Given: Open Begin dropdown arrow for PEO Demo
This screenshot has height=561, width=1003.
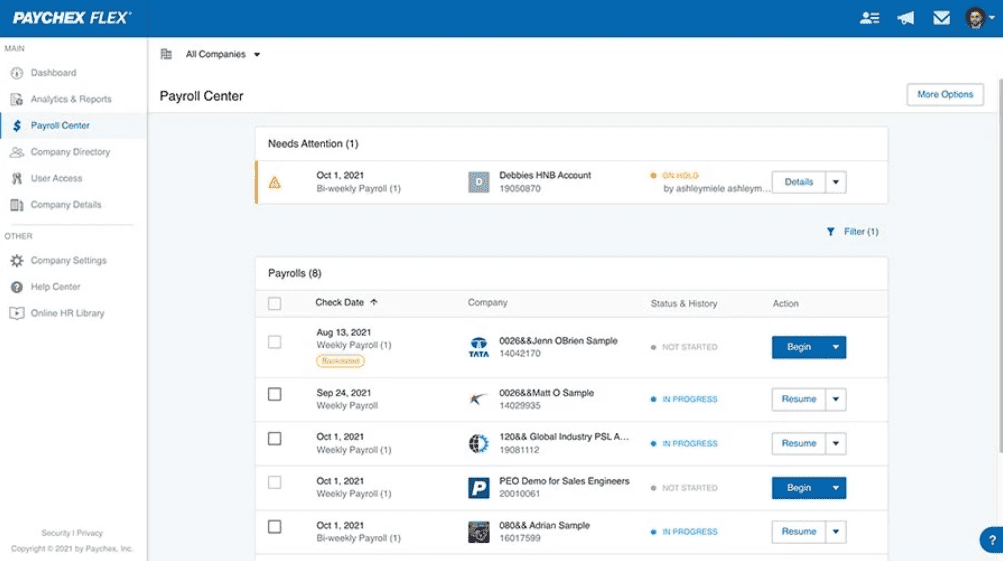Looking at the screenshot, I should point(835,488).
